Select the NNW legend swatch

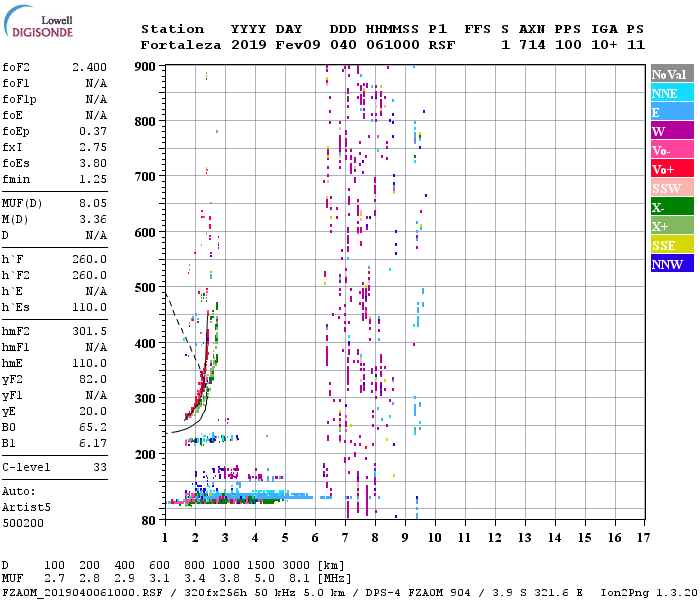pos(672,264)
